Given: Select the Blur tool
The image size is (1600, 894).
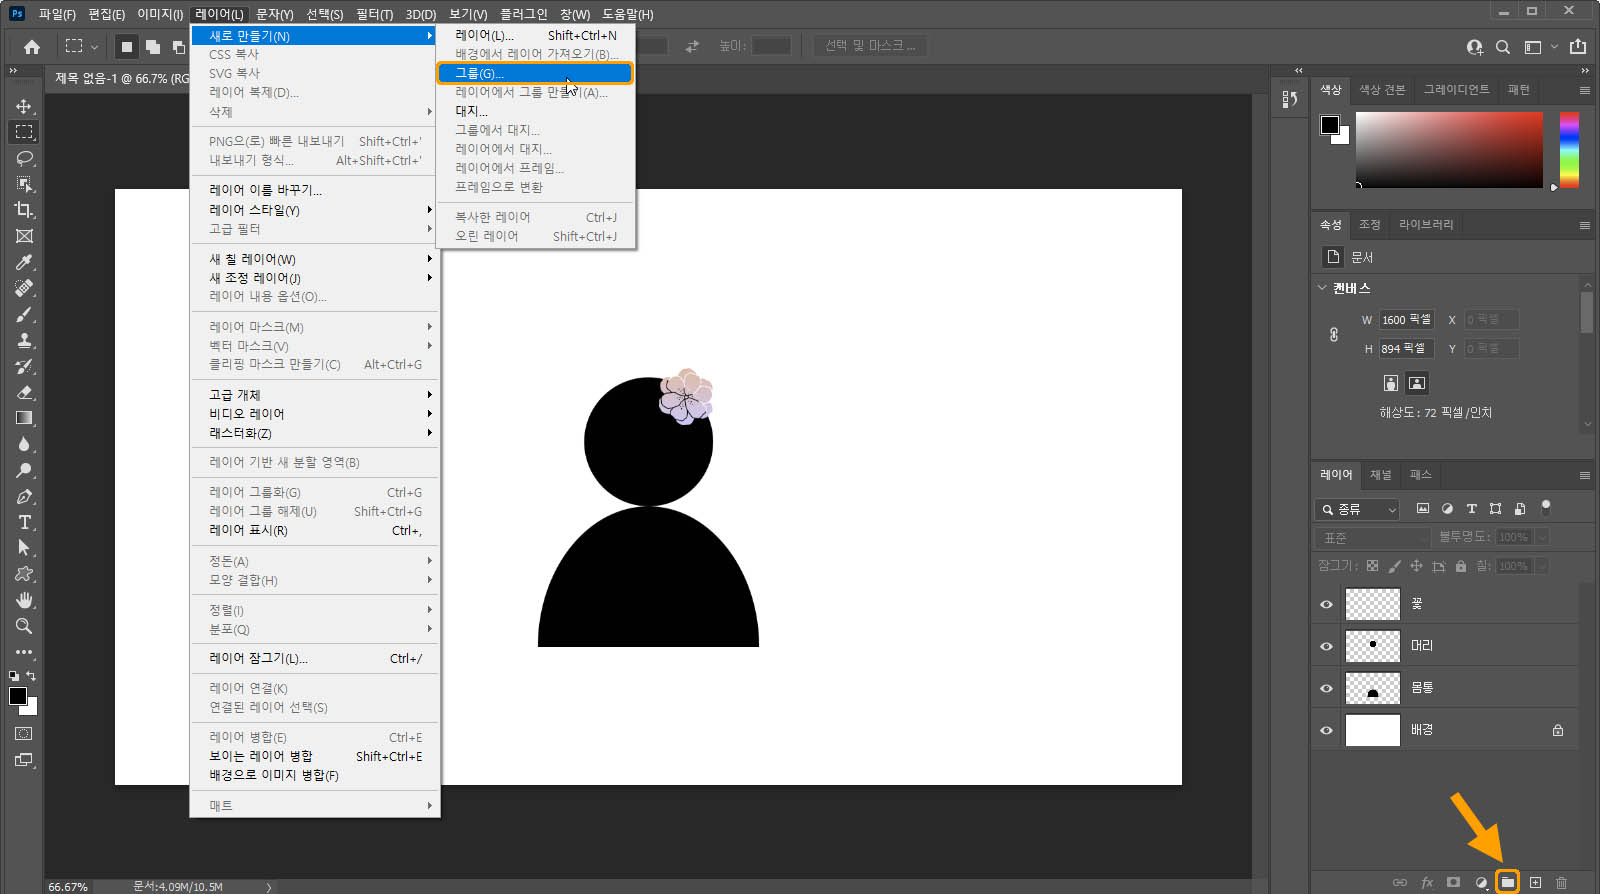Looking at the screenshot, I should pyautogui.click(x=24, y=444).
